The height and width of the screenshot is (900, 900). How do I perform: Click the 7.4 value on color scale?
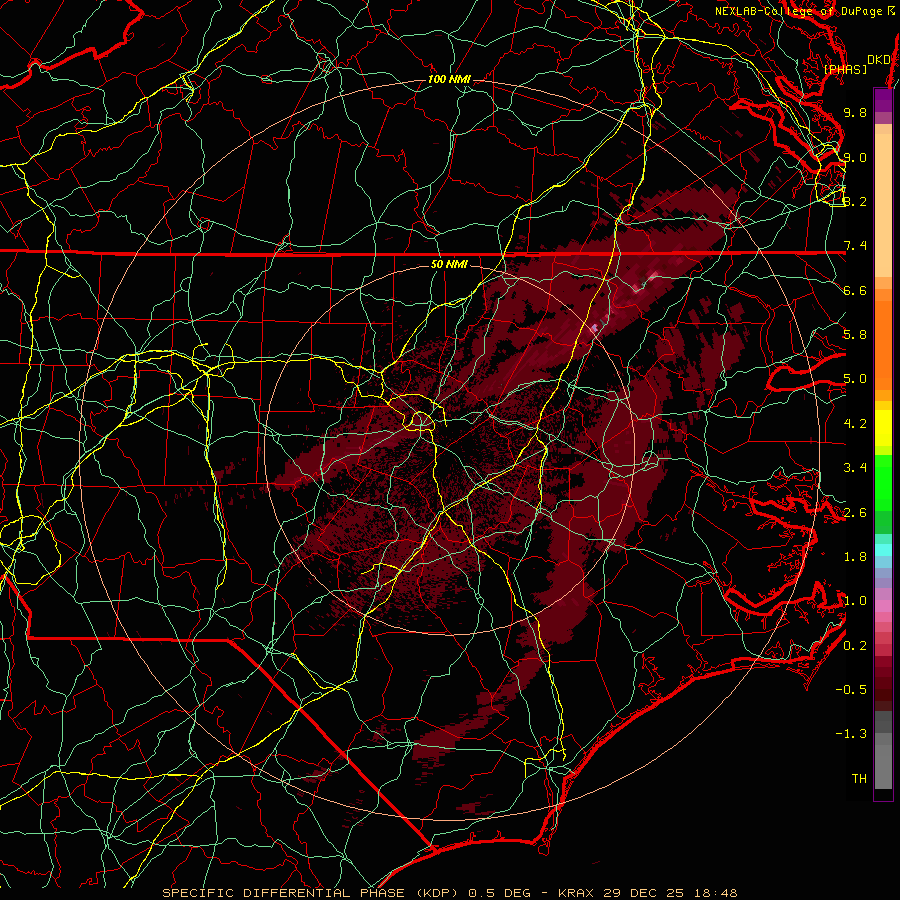tap(855, 246)
